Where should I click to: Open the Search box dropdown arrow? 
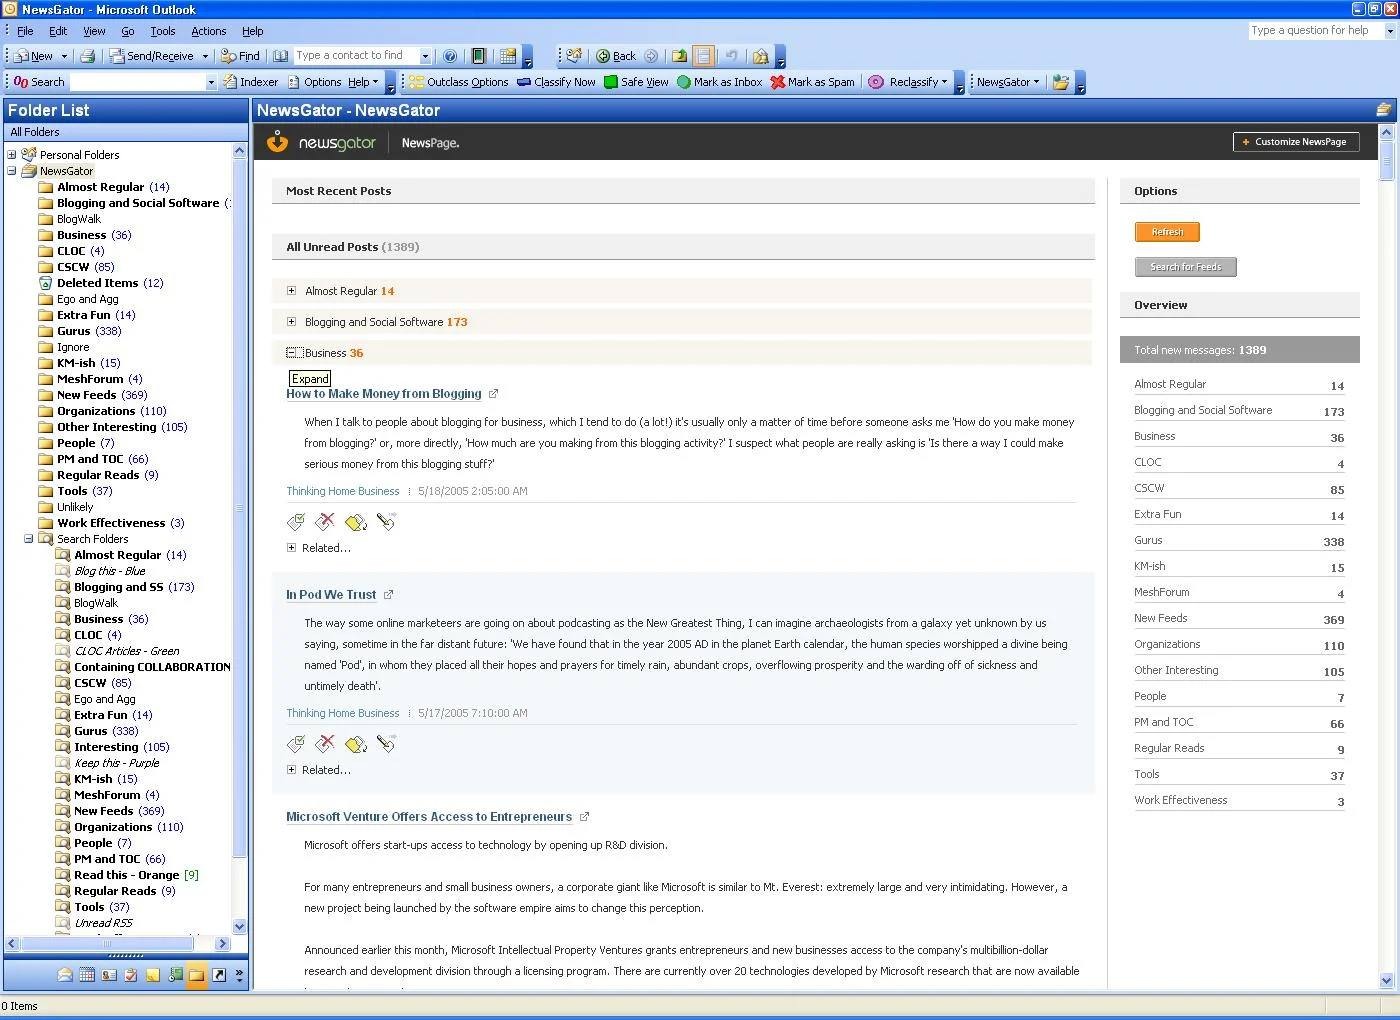tap(211, 82)
